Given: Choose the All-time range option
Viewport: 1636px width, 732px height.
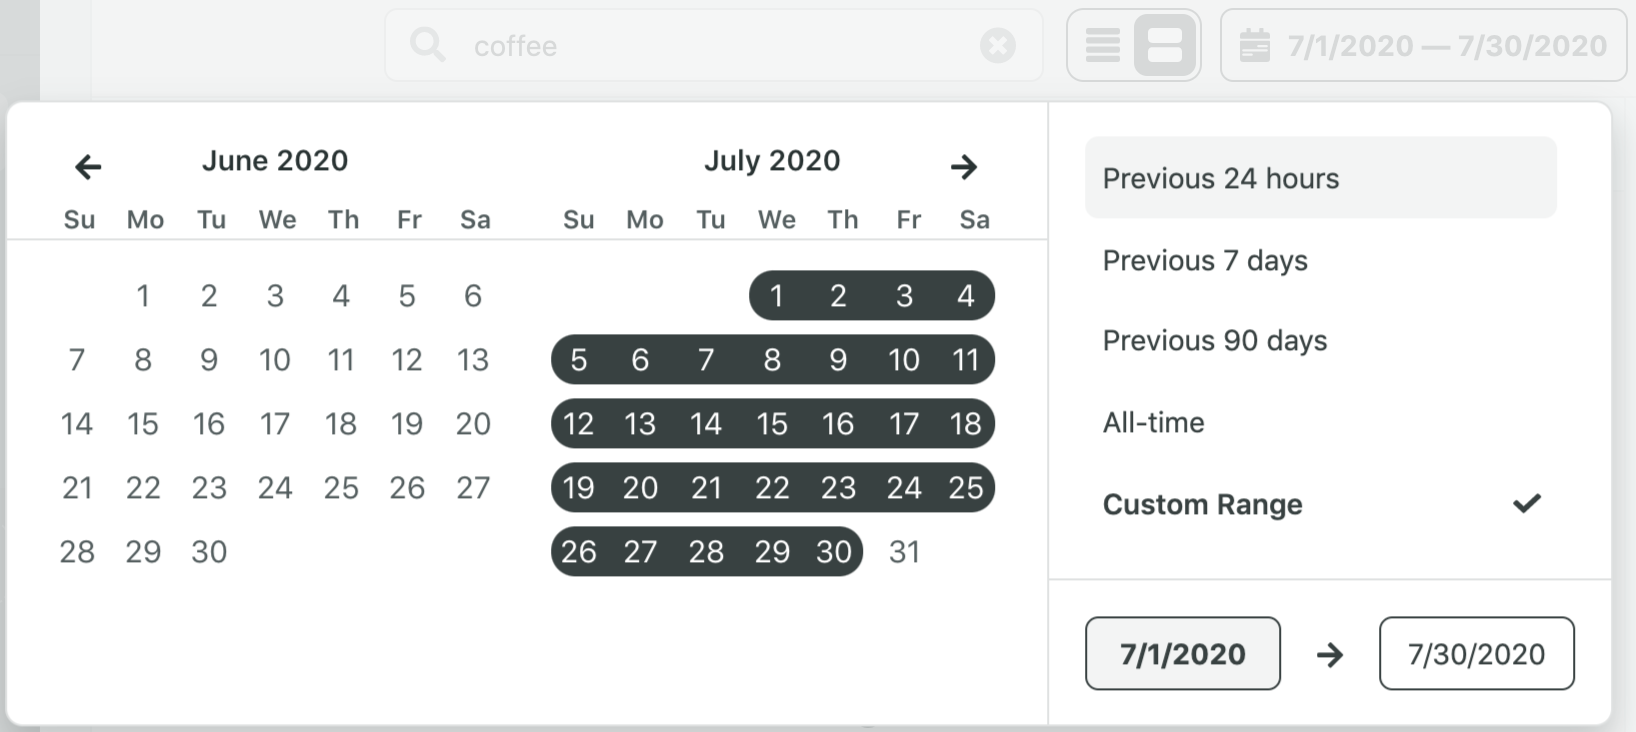Looking at the screenshot, I should pyautogui.click(x=1320, y=422).
